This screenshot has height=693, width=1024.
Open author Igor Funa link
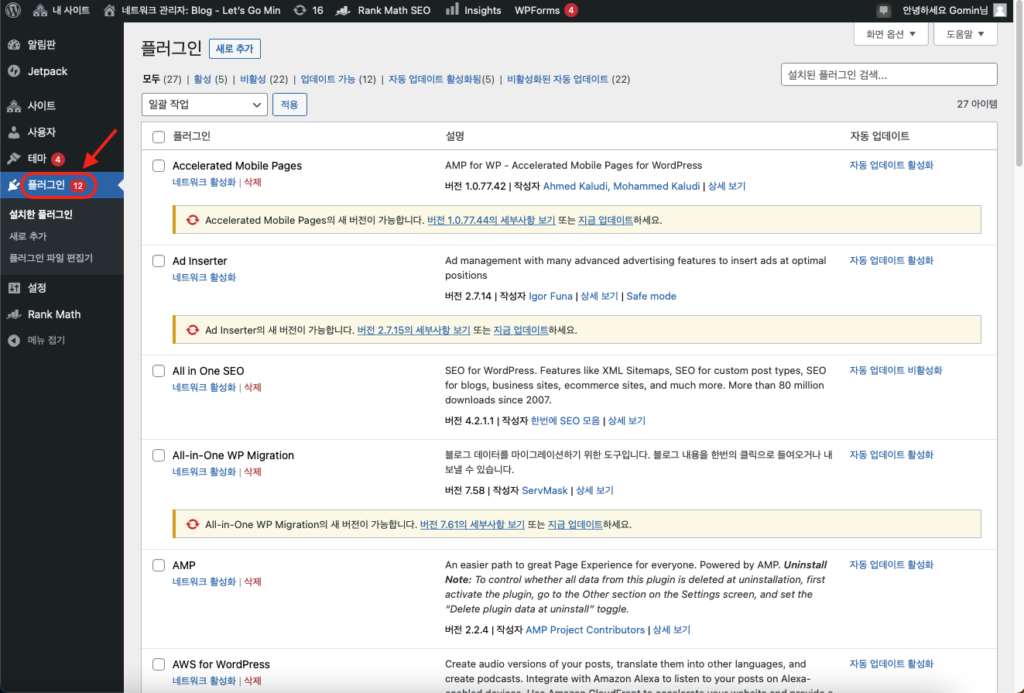pos(551,296)
